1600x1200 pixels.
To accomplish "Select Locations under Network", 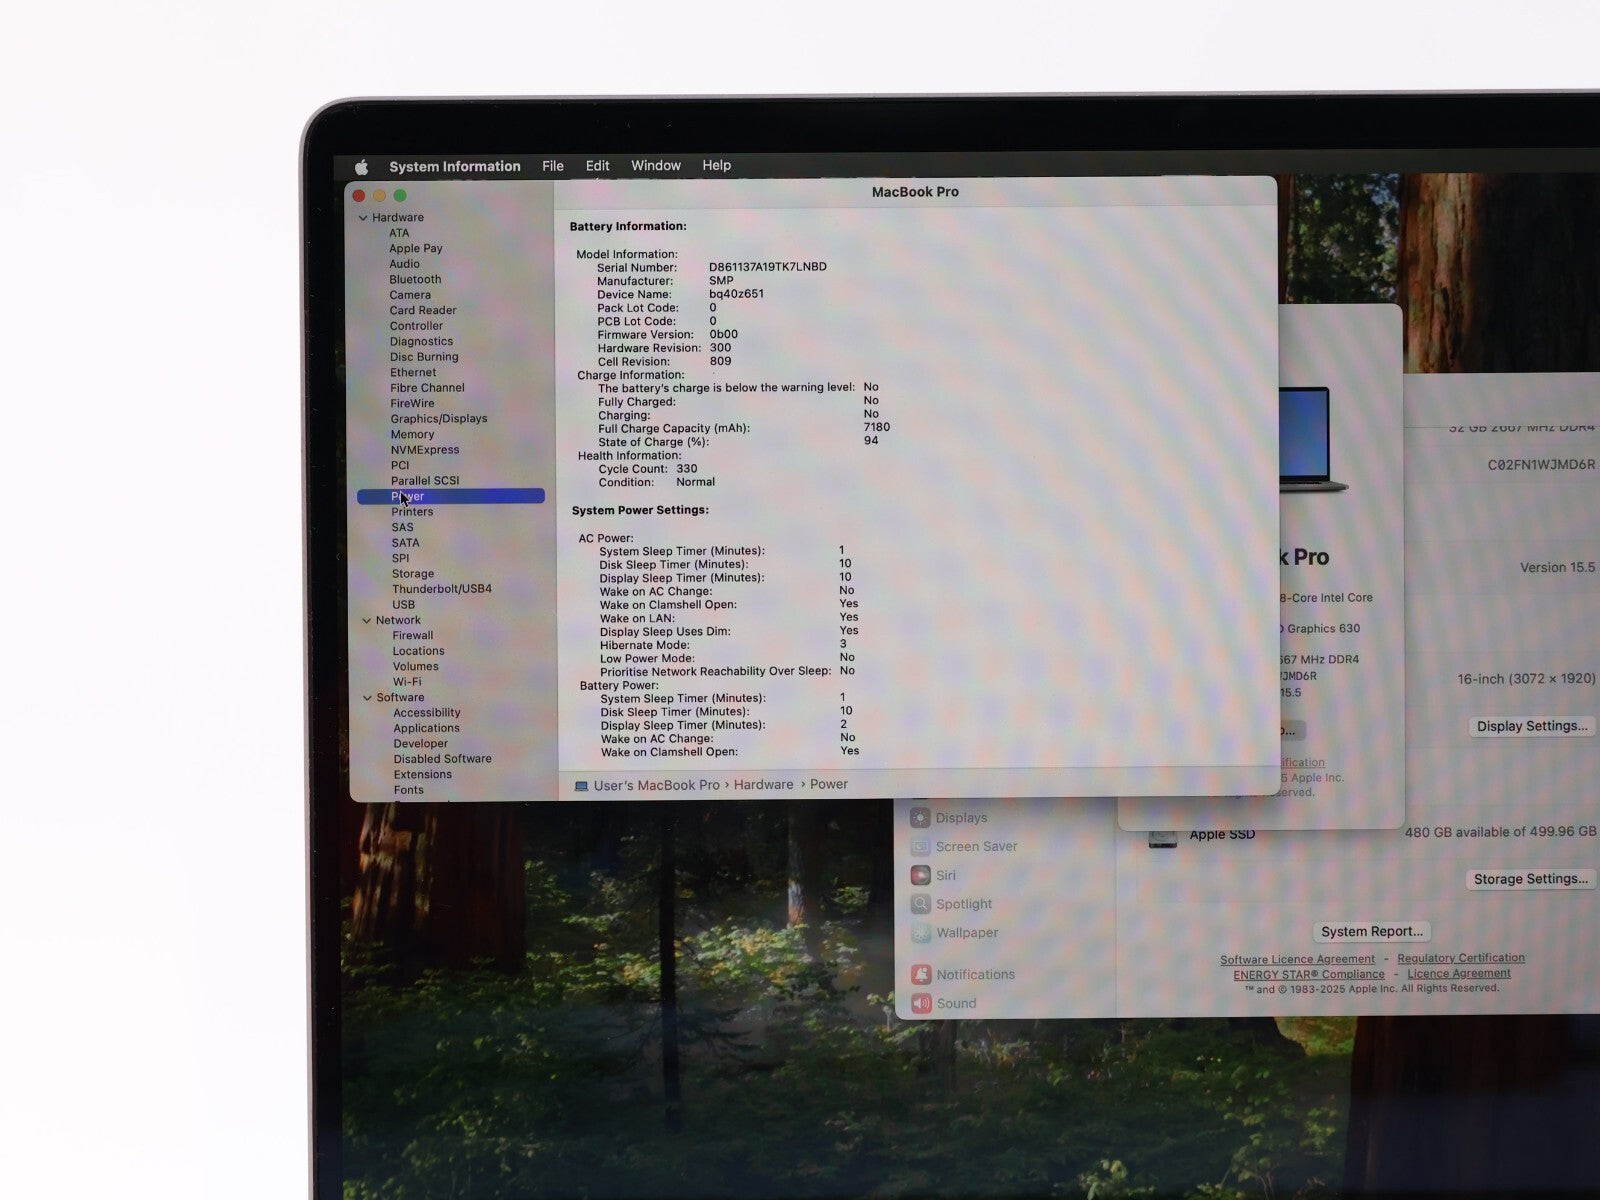I will click(x=418, y=651).
